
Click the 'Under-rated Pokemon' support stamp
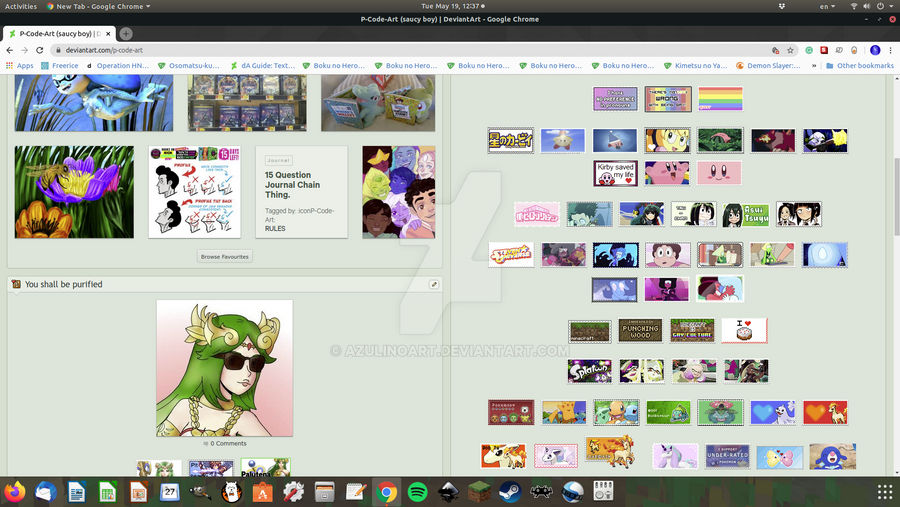tap(727, 456)
